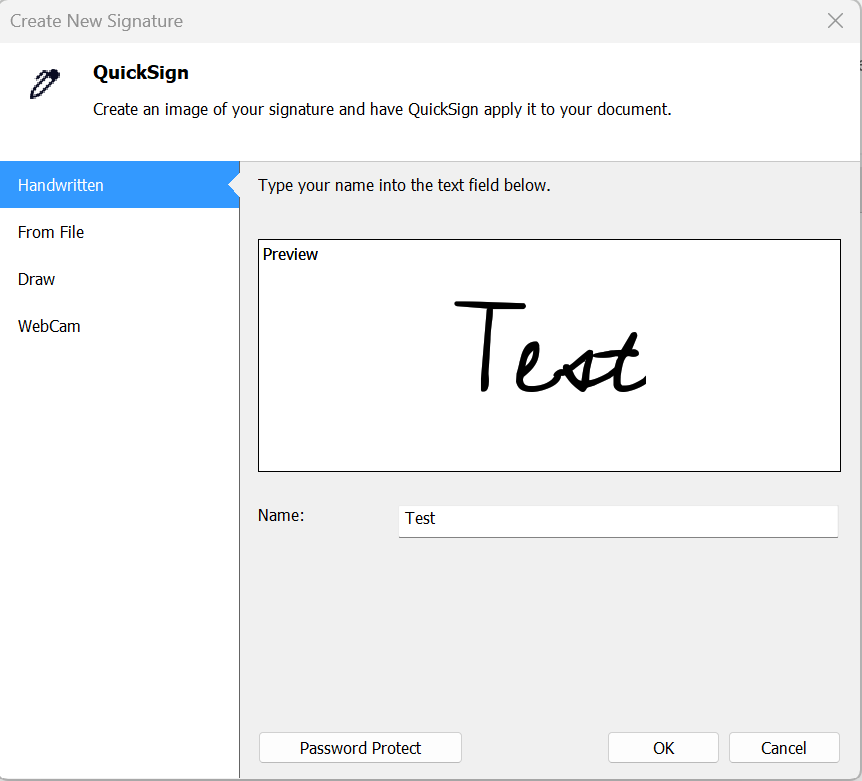Viewport: 862px width, 781px height.
Task: Click the Create New Signature title text
Action: pyautogui.click(x=96, y=21)
